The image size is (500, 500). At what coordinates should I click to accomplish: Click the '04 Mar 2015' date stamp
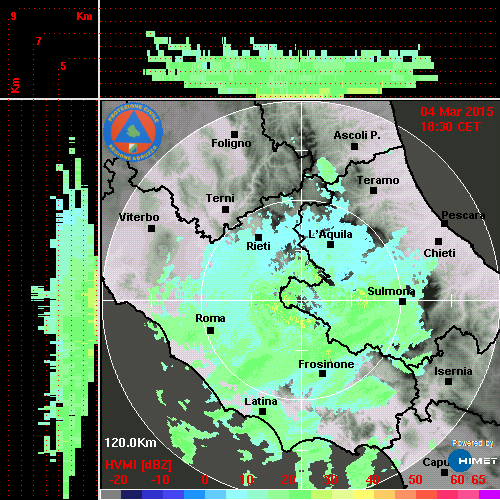(x=457, y=112)
